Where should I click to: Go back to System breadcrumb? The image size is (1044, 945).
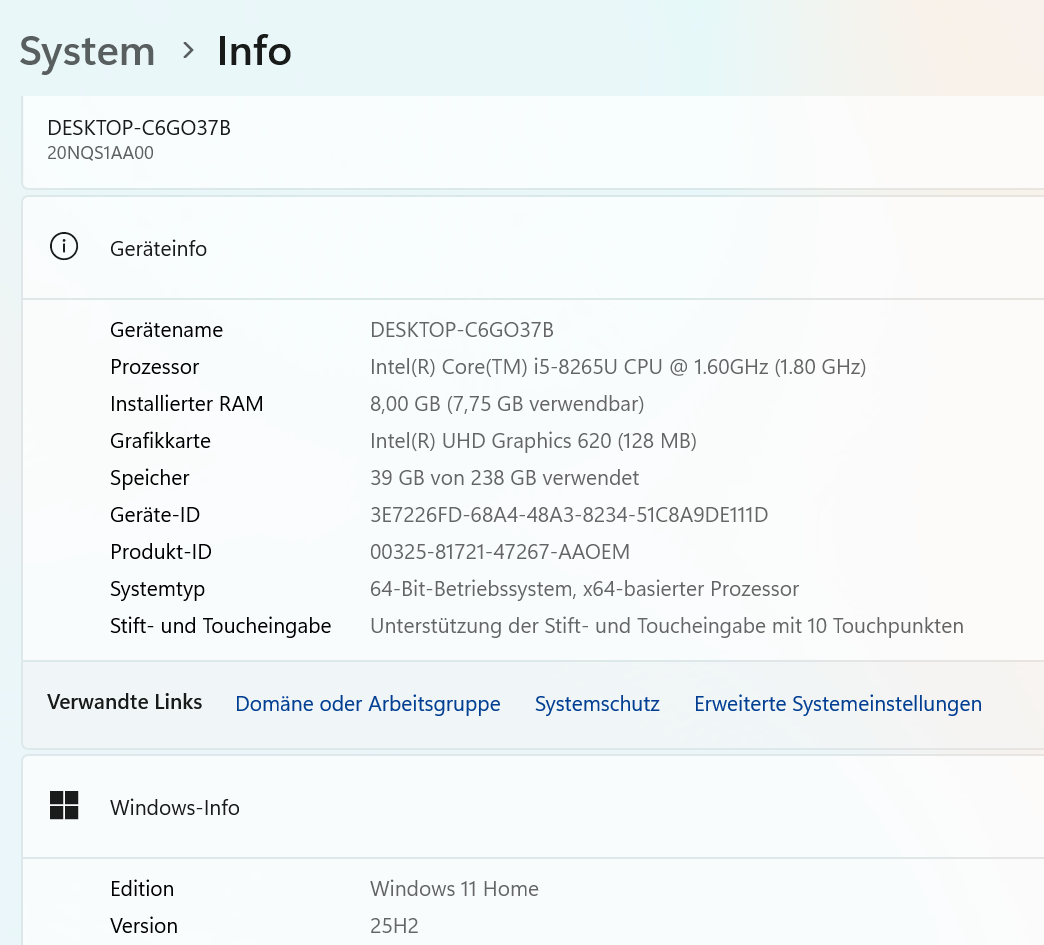pyautogui.click(x=87, y=51)
